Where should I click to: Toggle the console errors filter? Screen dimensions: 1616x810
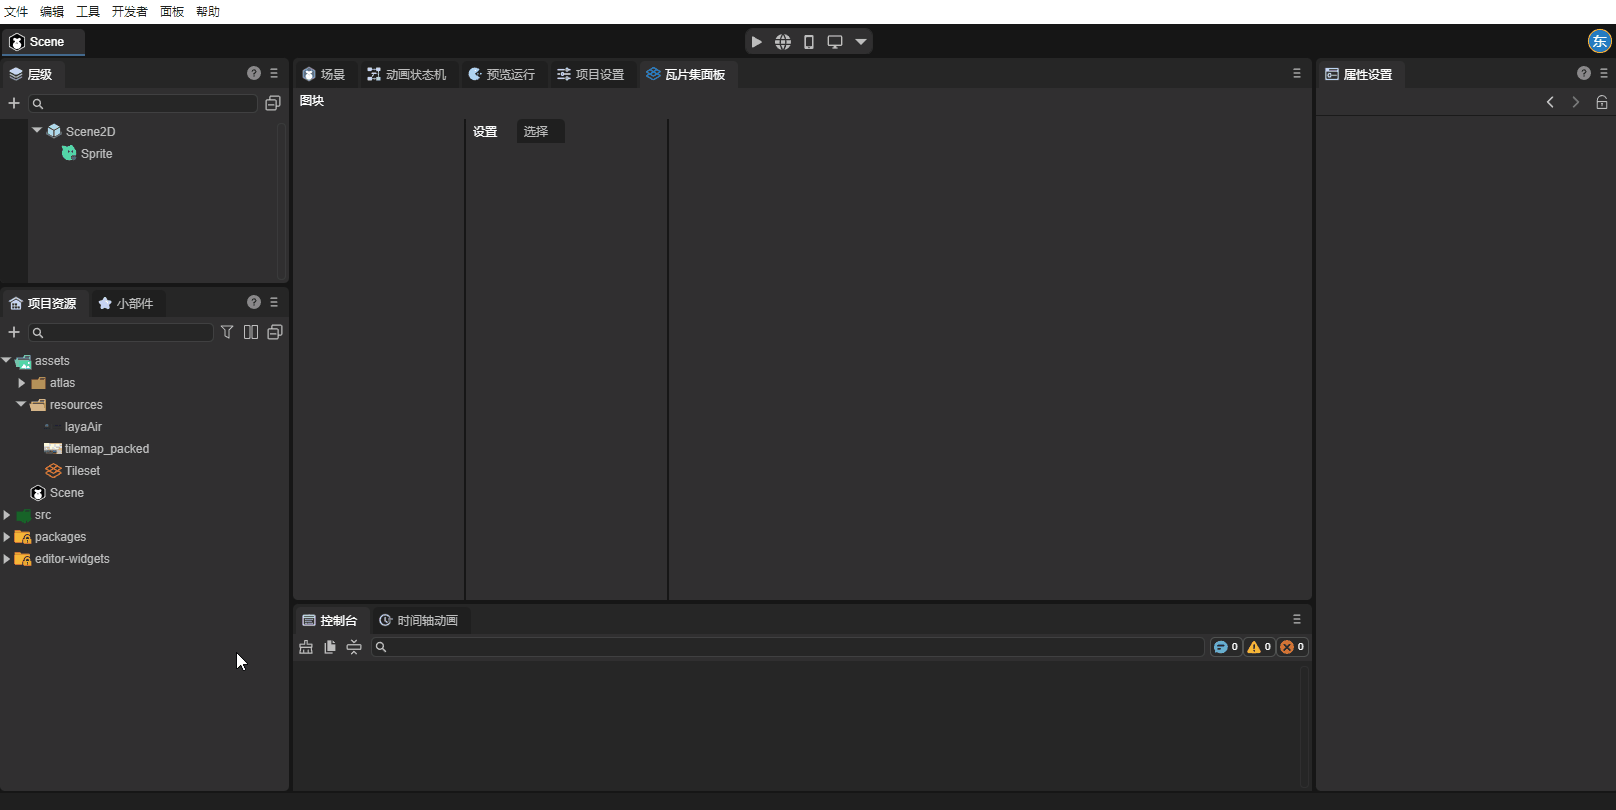click(x=1292, y=647)
